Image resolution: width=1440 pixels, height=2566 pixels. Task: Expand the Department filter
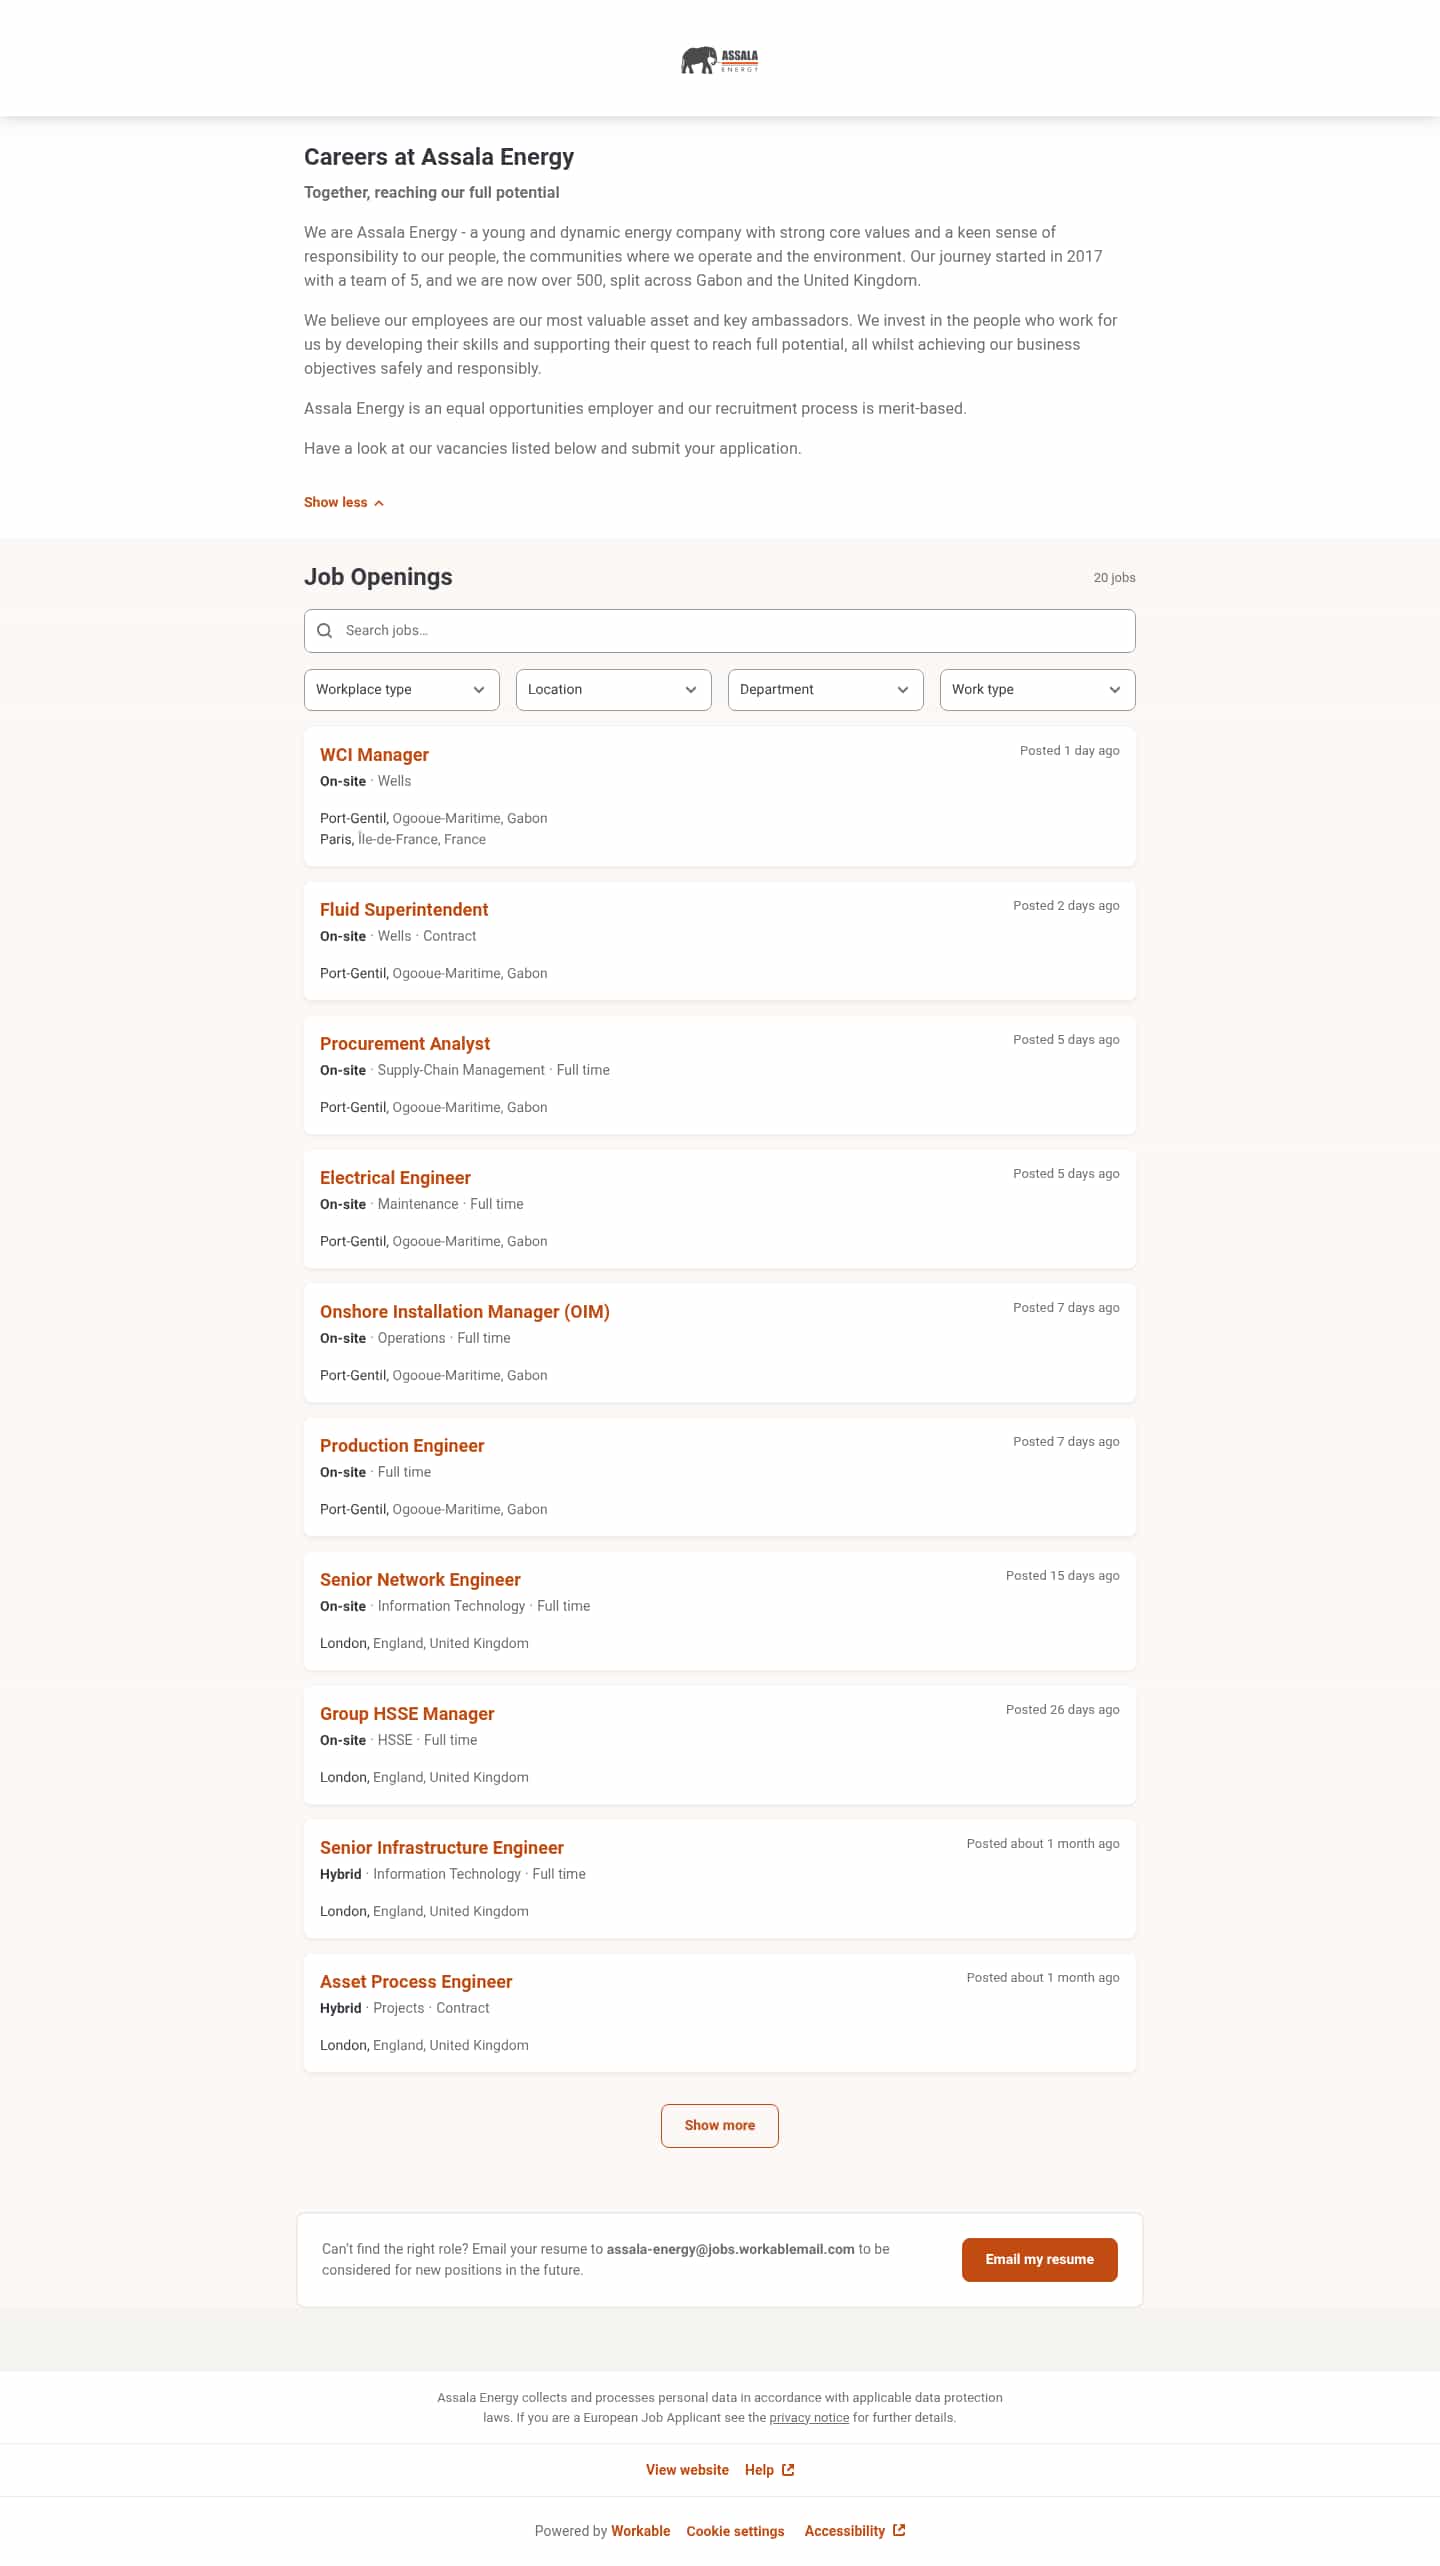[x=825, y=689]
